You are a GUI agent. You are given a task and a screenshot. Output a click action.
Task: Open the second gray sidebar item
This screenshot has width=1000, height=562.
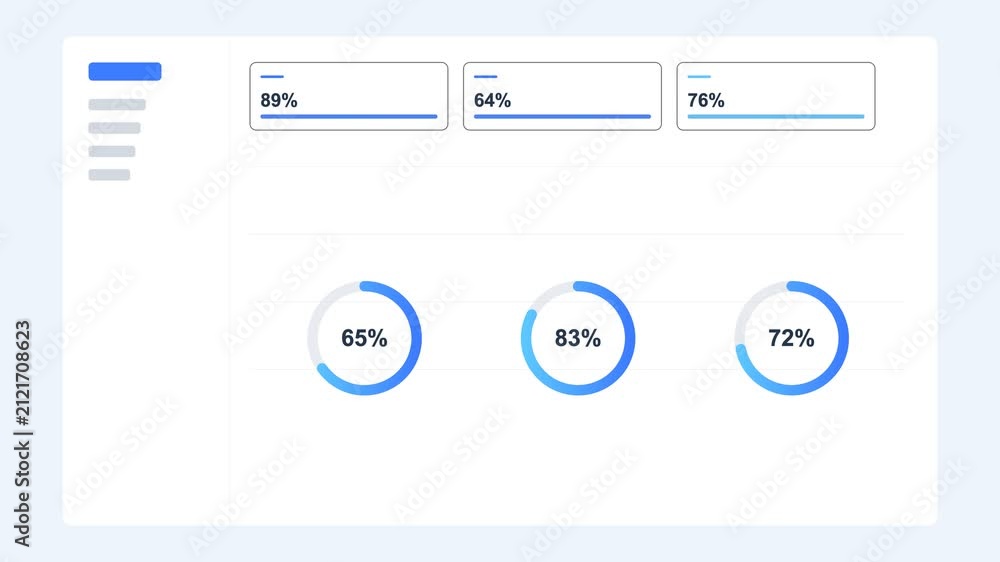[x=115, y=128]
